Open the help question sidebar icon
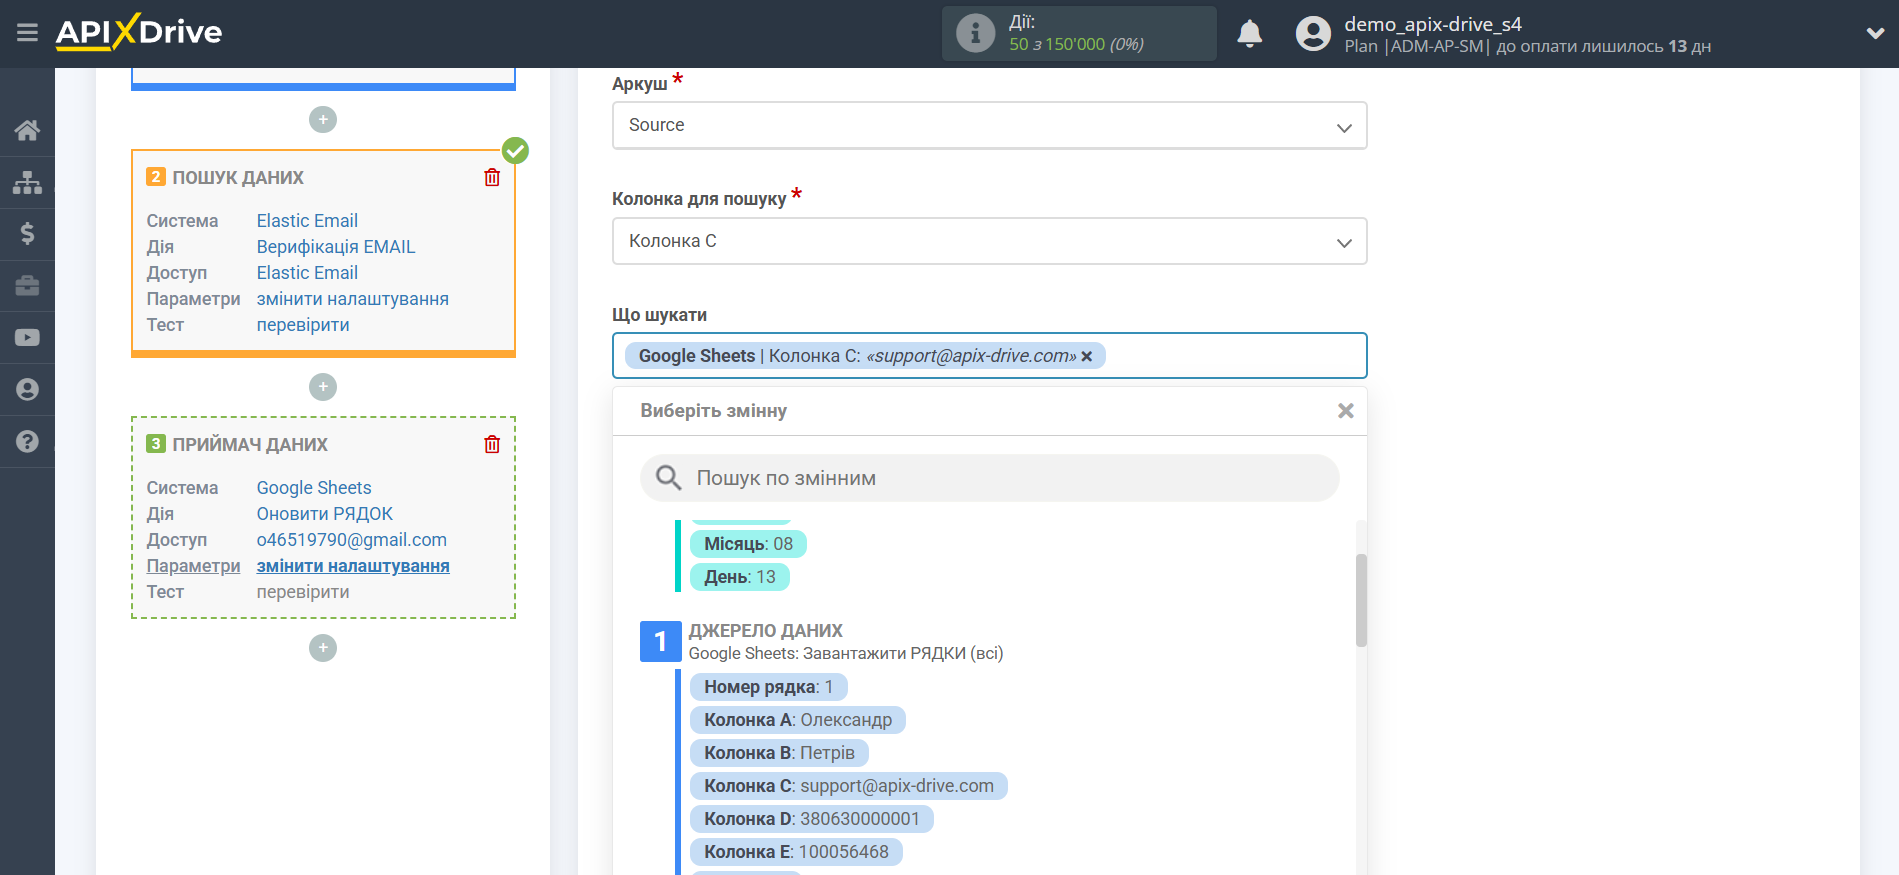Image resolution: width=1899 pixels, height=875 pixels. click(x=27, y=441)
